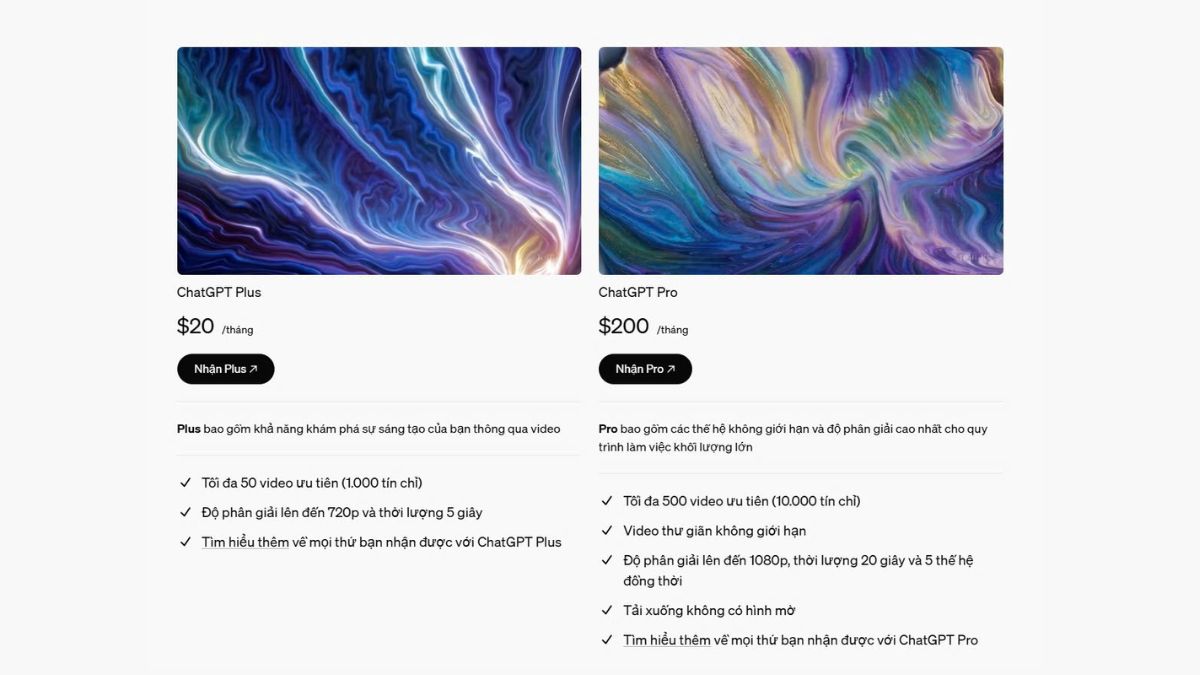Click the arrow icon in Nhận Pro

671,369
